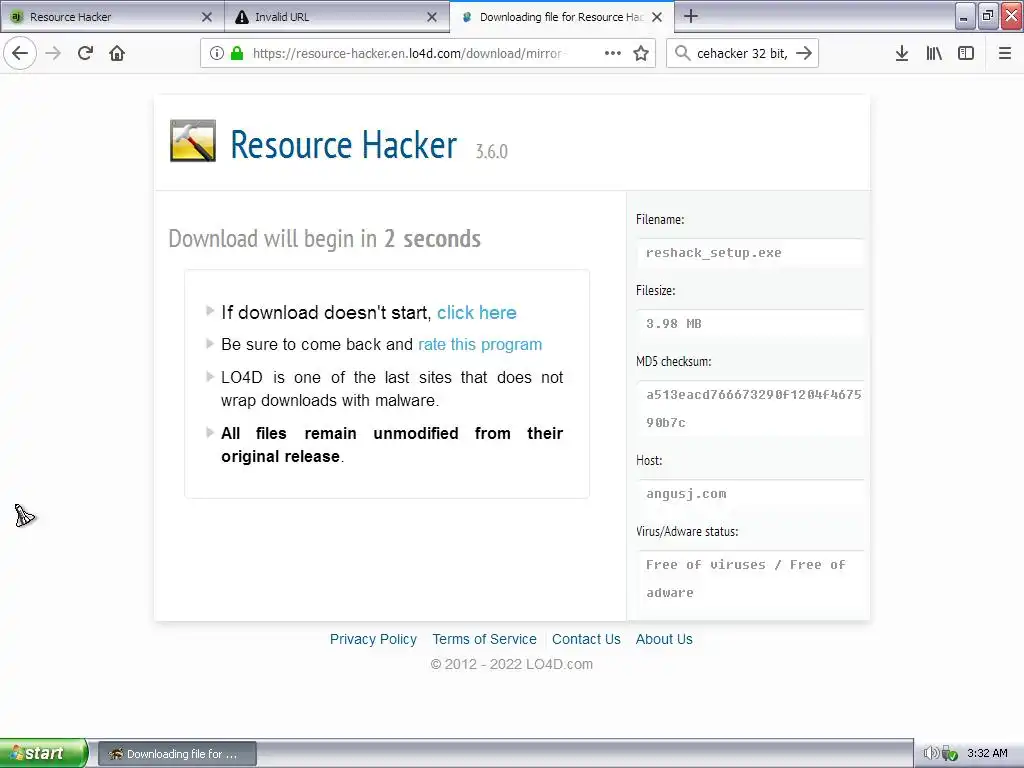Open the Terms of Service link

pyautogui.click(x=484, y=639)
